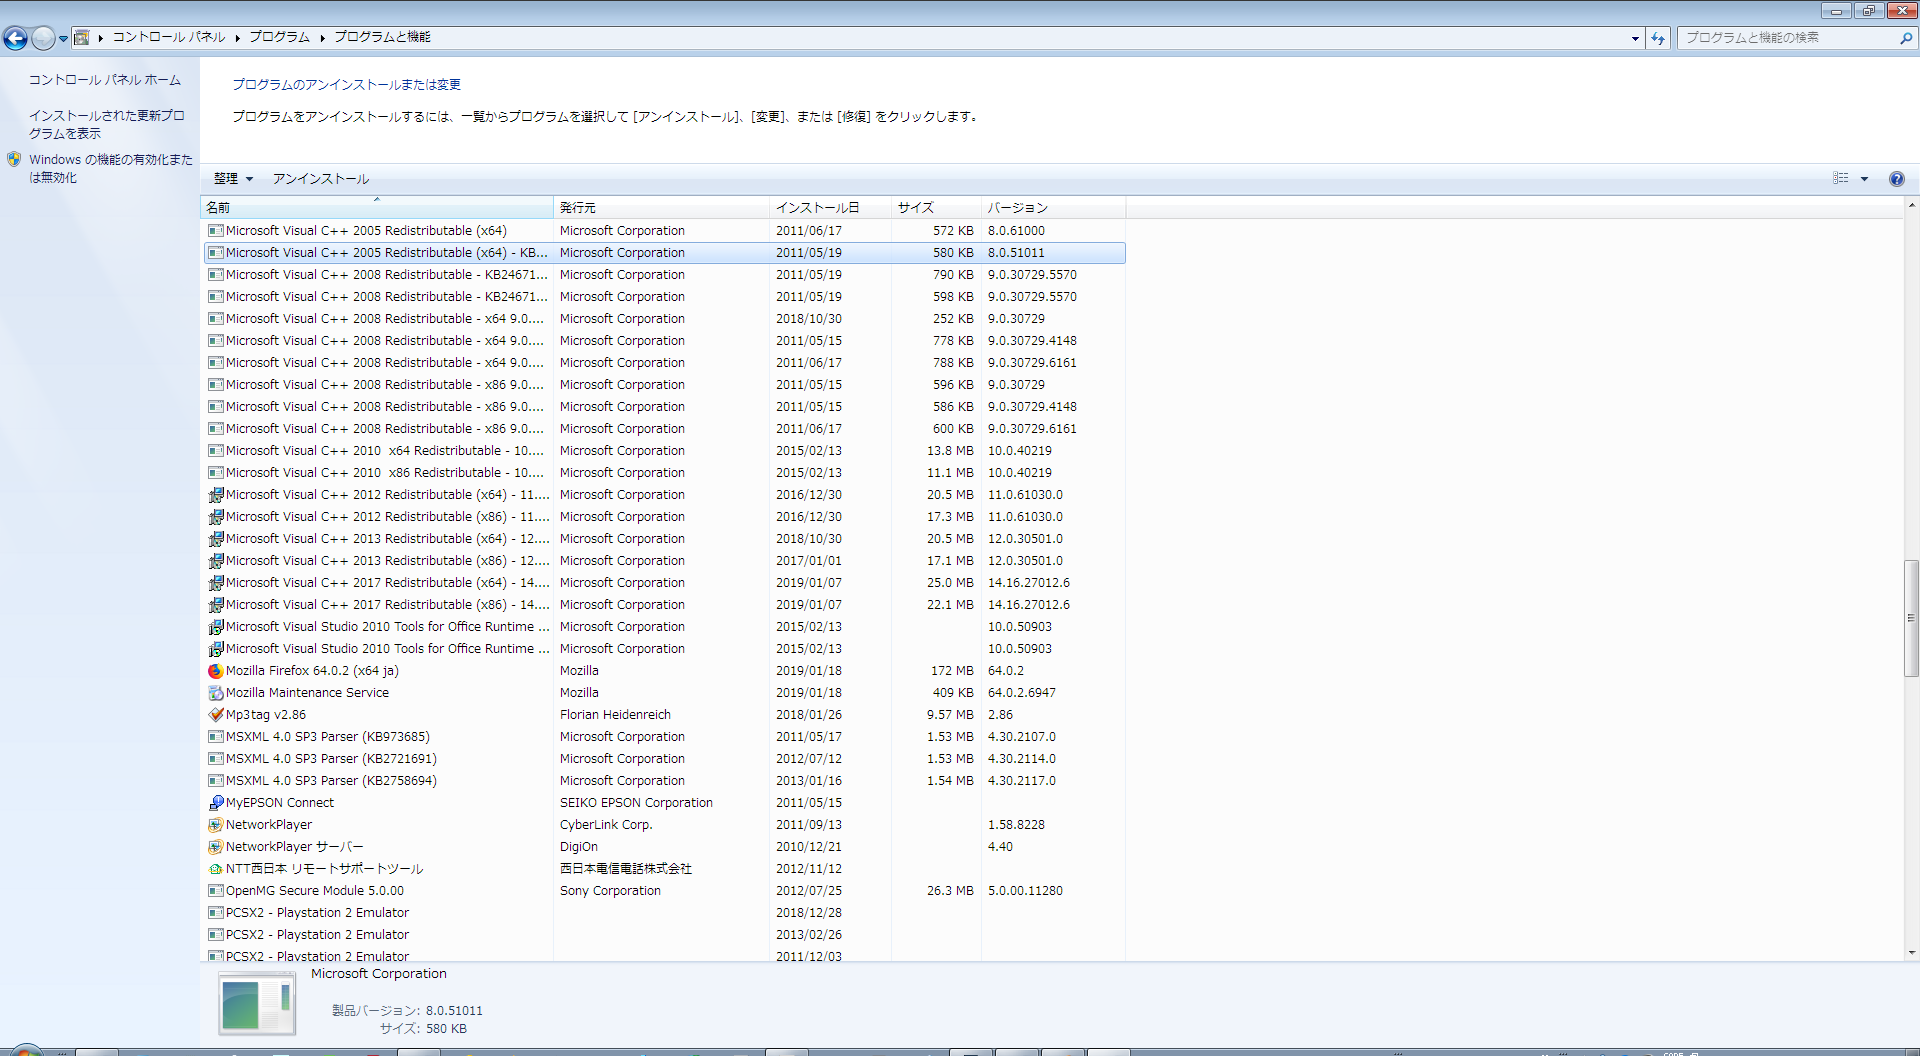Image resolution: width=1920 pixels, height=1056 pixels.
Task: Select Visual C++ 2013 Redistributable (x64) row
Action: tap(665, 539)
